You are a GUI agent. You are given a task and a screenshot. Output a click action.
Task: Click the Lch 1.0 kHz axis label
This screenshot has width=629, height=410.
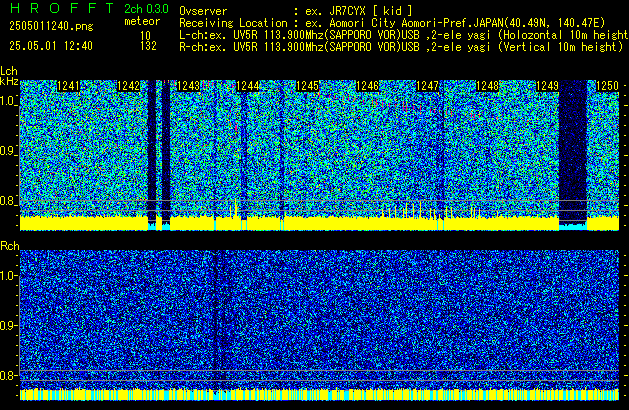[7, 101]
